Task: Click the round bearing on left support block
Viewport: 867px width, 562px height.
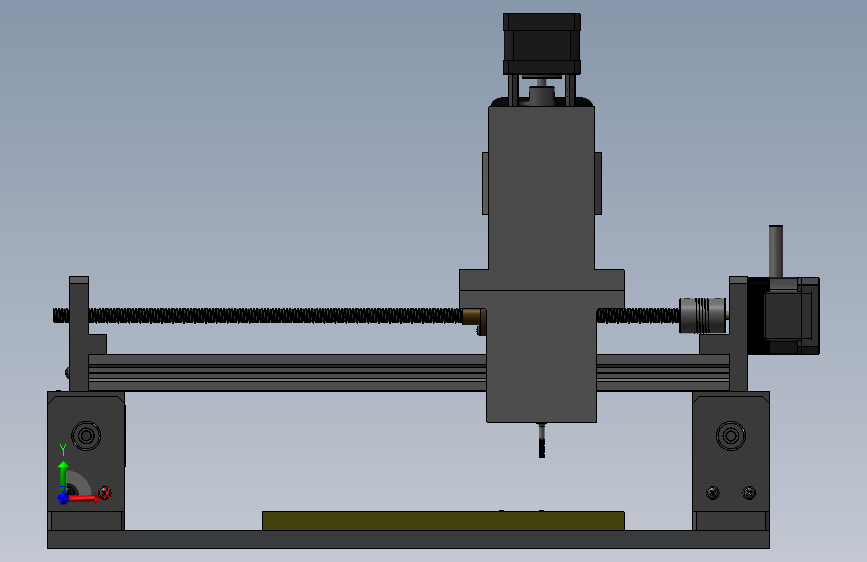Action: click(x=86, y=435)
